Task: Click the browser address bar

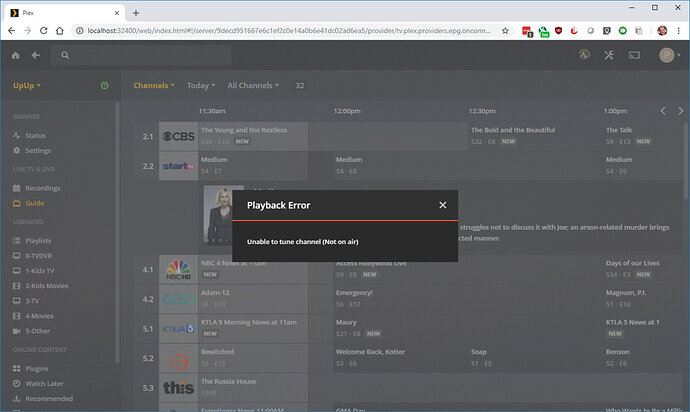Action: [x=288, y=31]
